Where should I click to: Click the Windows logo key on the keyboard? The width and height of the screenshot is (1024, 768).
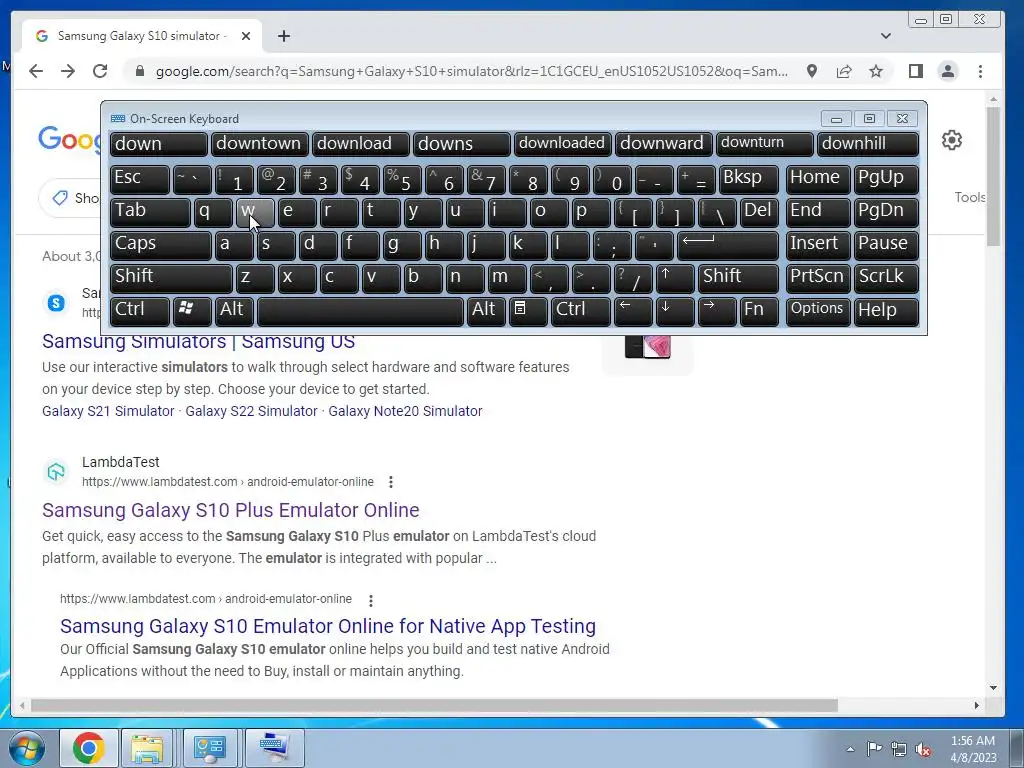tap(191, 310)
